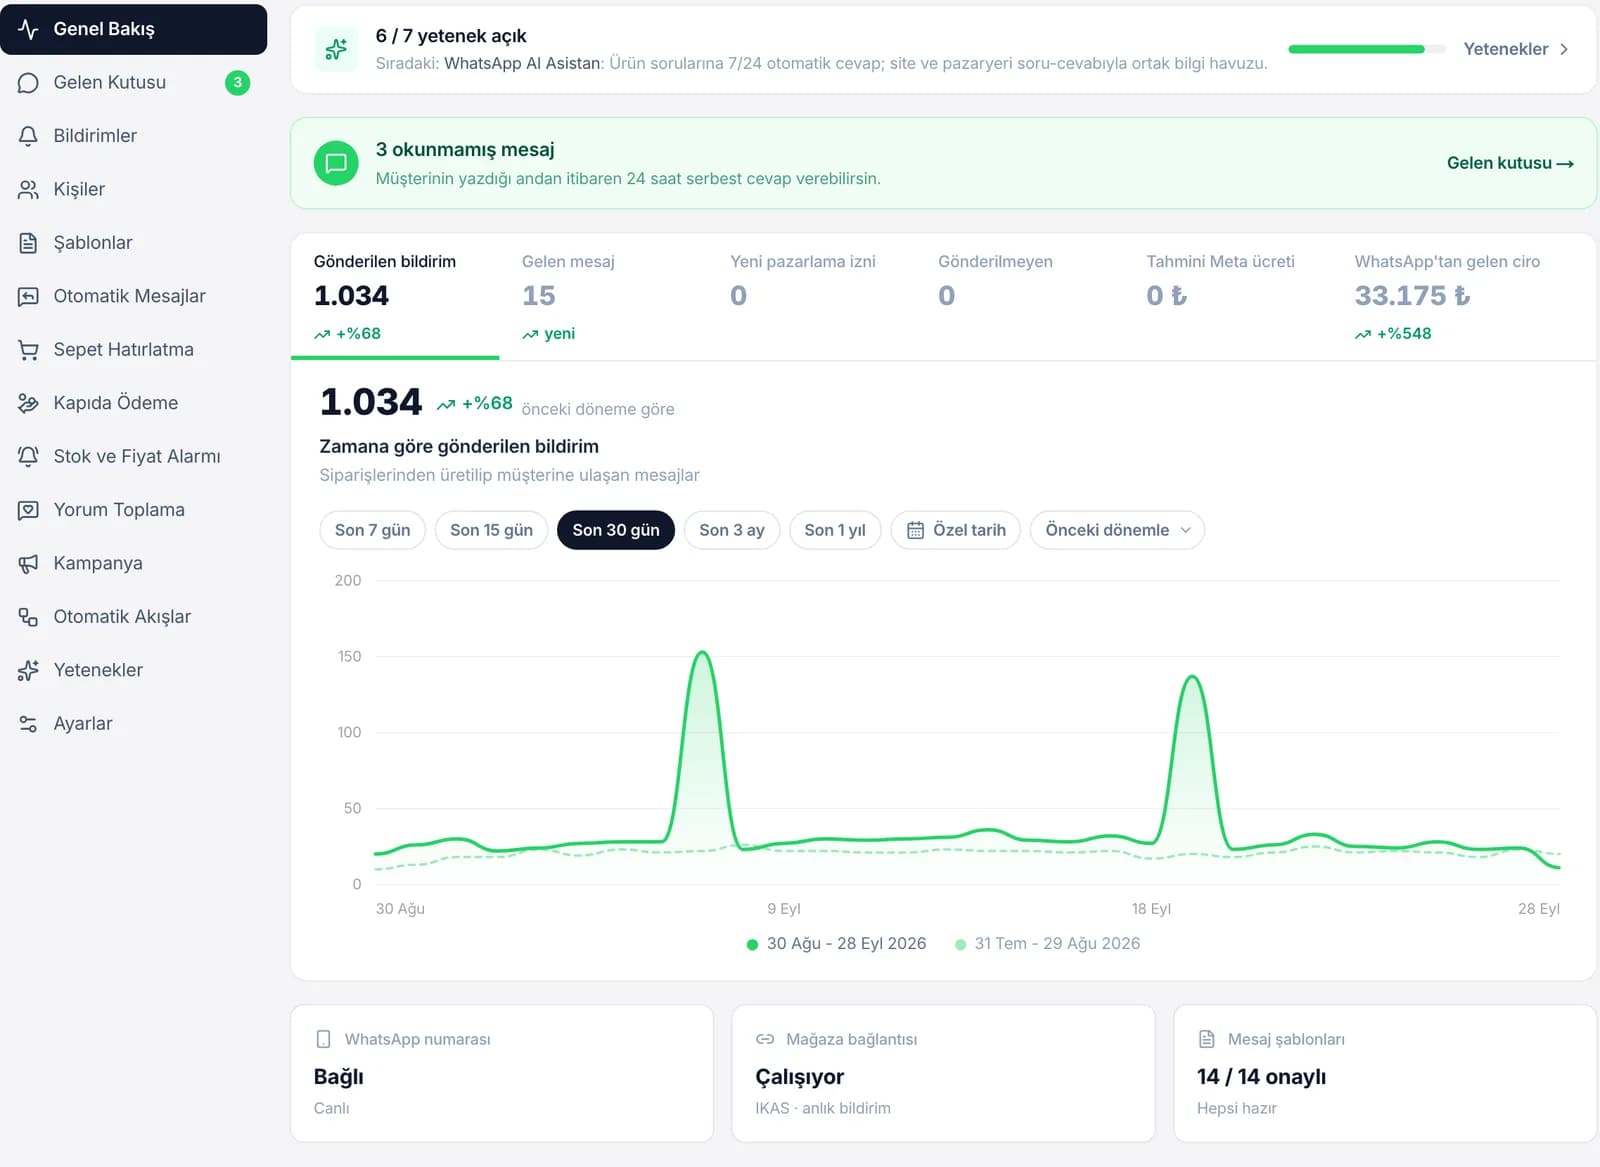Click the Ayarlar sliders icon
The width and height of the screenshot is (1600, 1167).
click(x=28, y=724)
